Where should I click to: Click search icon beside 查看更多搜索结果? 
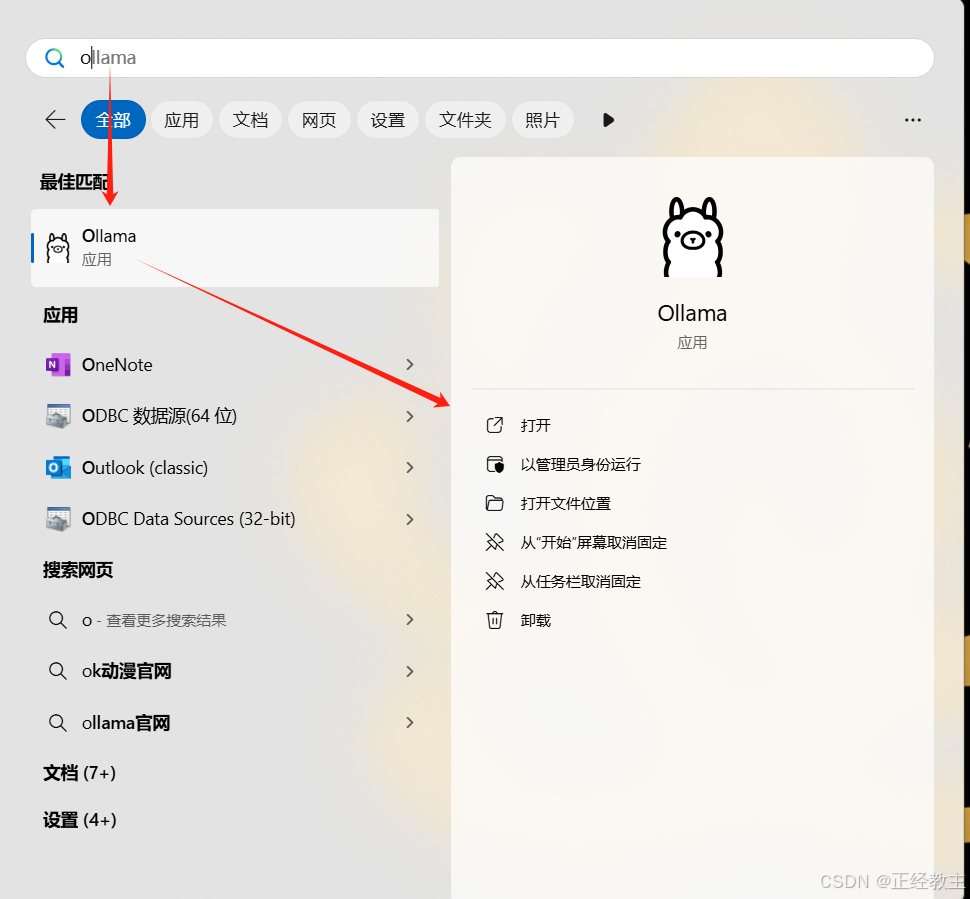click(x=58, y=619)
